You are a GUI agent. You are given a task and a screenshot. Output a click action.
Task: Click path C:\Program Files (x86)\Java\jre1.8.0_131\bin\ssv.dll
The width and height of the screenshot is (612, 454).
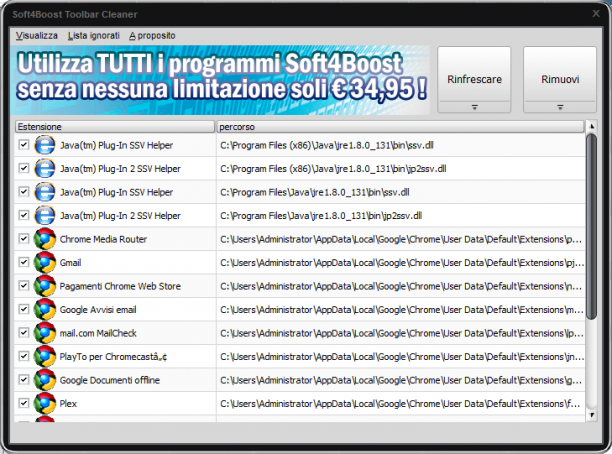(327, 146)
